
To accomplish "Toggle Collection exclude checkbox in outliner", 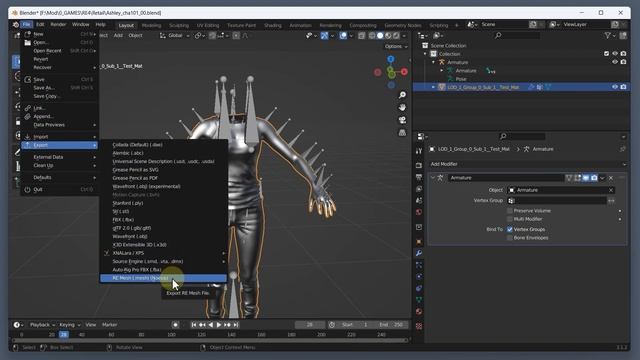I will [x=606, y=53].
